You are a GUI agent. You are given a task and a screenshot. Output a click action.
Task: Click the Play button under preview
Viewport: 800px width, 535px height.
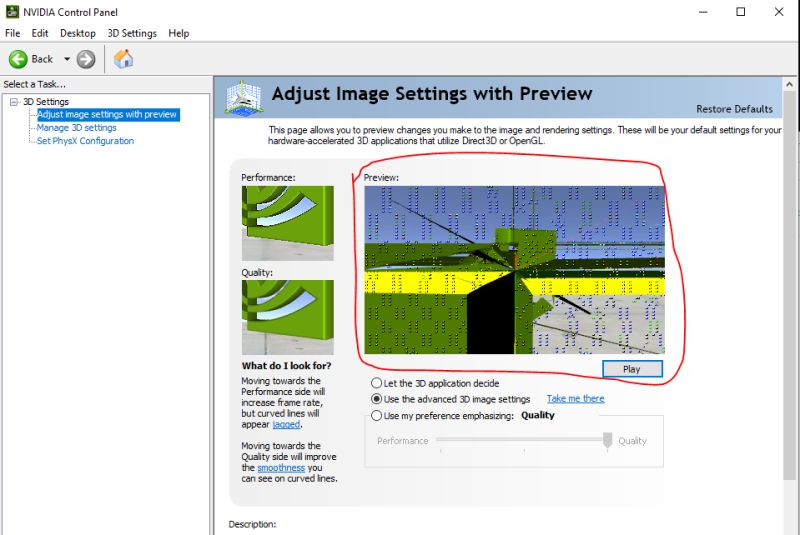click(632, 369)
